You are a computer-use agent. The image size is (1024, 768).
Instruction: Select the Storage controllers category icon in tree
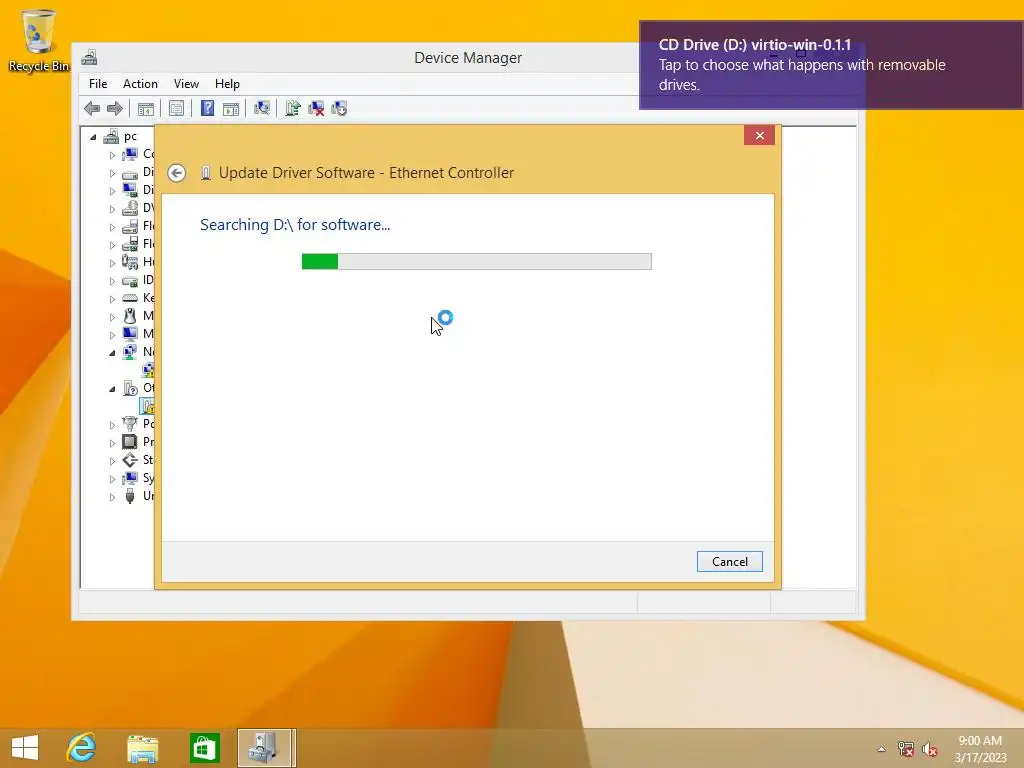130,460
